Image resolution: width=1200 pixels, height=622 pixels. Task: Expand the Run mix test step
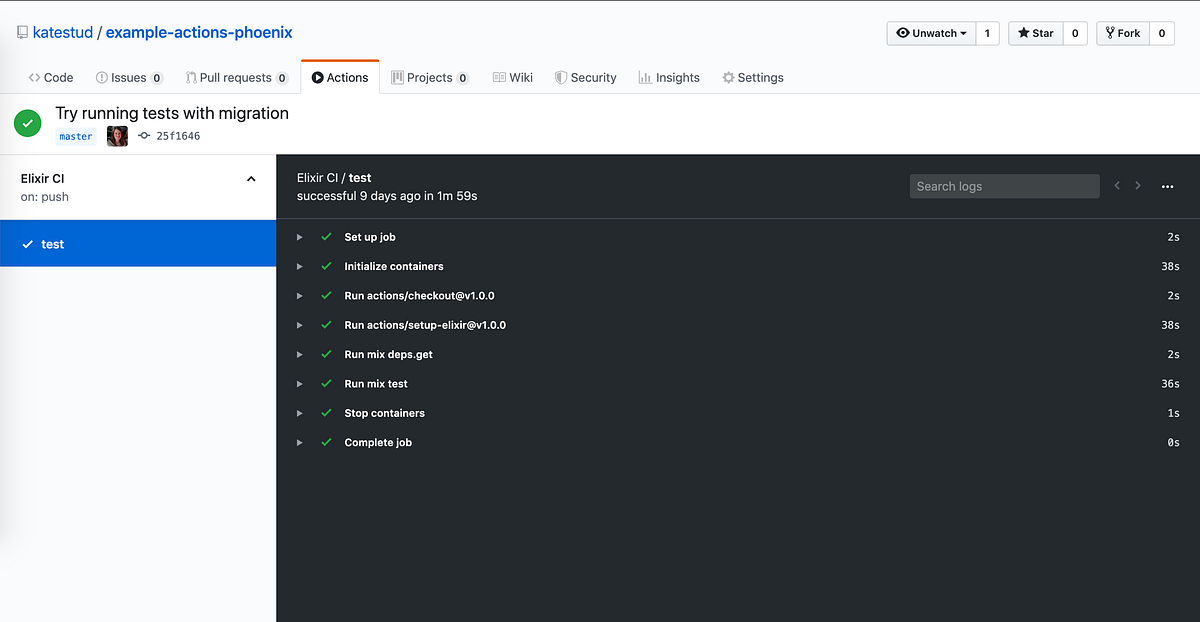(298, 383)
